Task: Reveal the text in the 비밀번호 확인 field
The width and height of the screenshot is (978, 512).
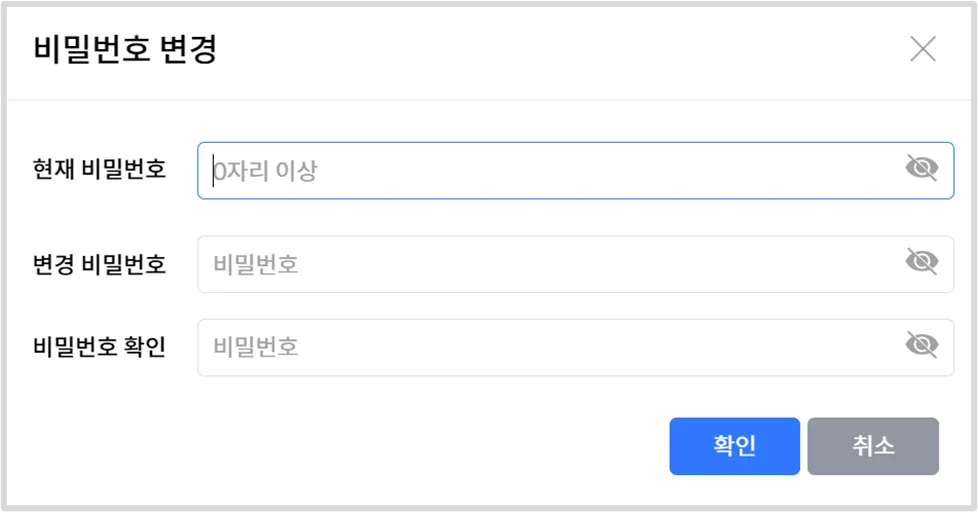Action: (x=921, y=345)
